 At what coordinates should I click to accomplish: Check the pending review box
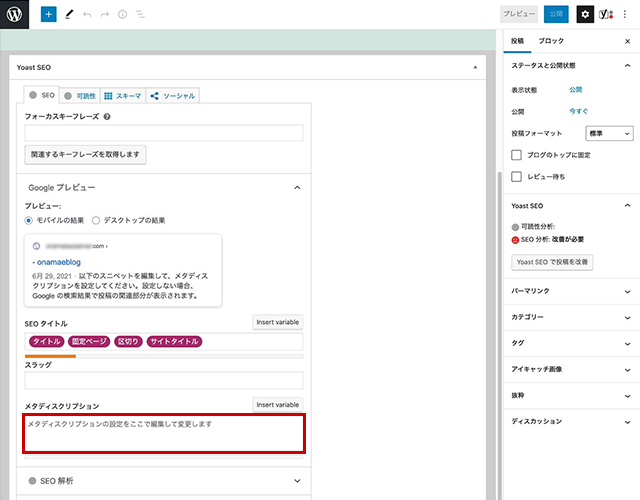click(x=516, y=177)
